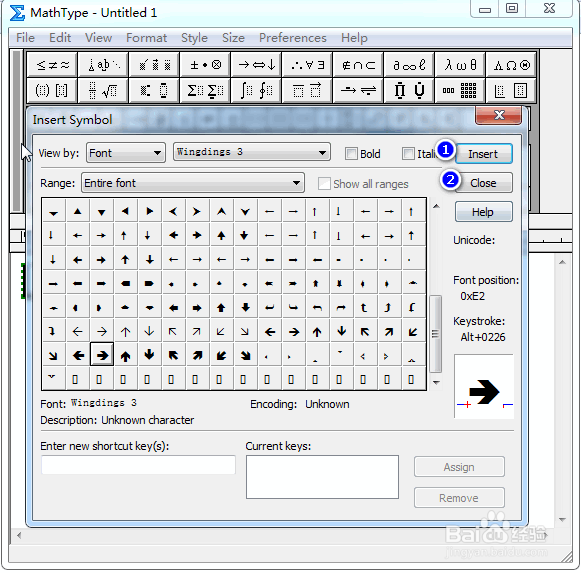The height and width of the screenshot is (573, 581).
Task: Open the Help menu in menu bar
Action: point(354,38)
